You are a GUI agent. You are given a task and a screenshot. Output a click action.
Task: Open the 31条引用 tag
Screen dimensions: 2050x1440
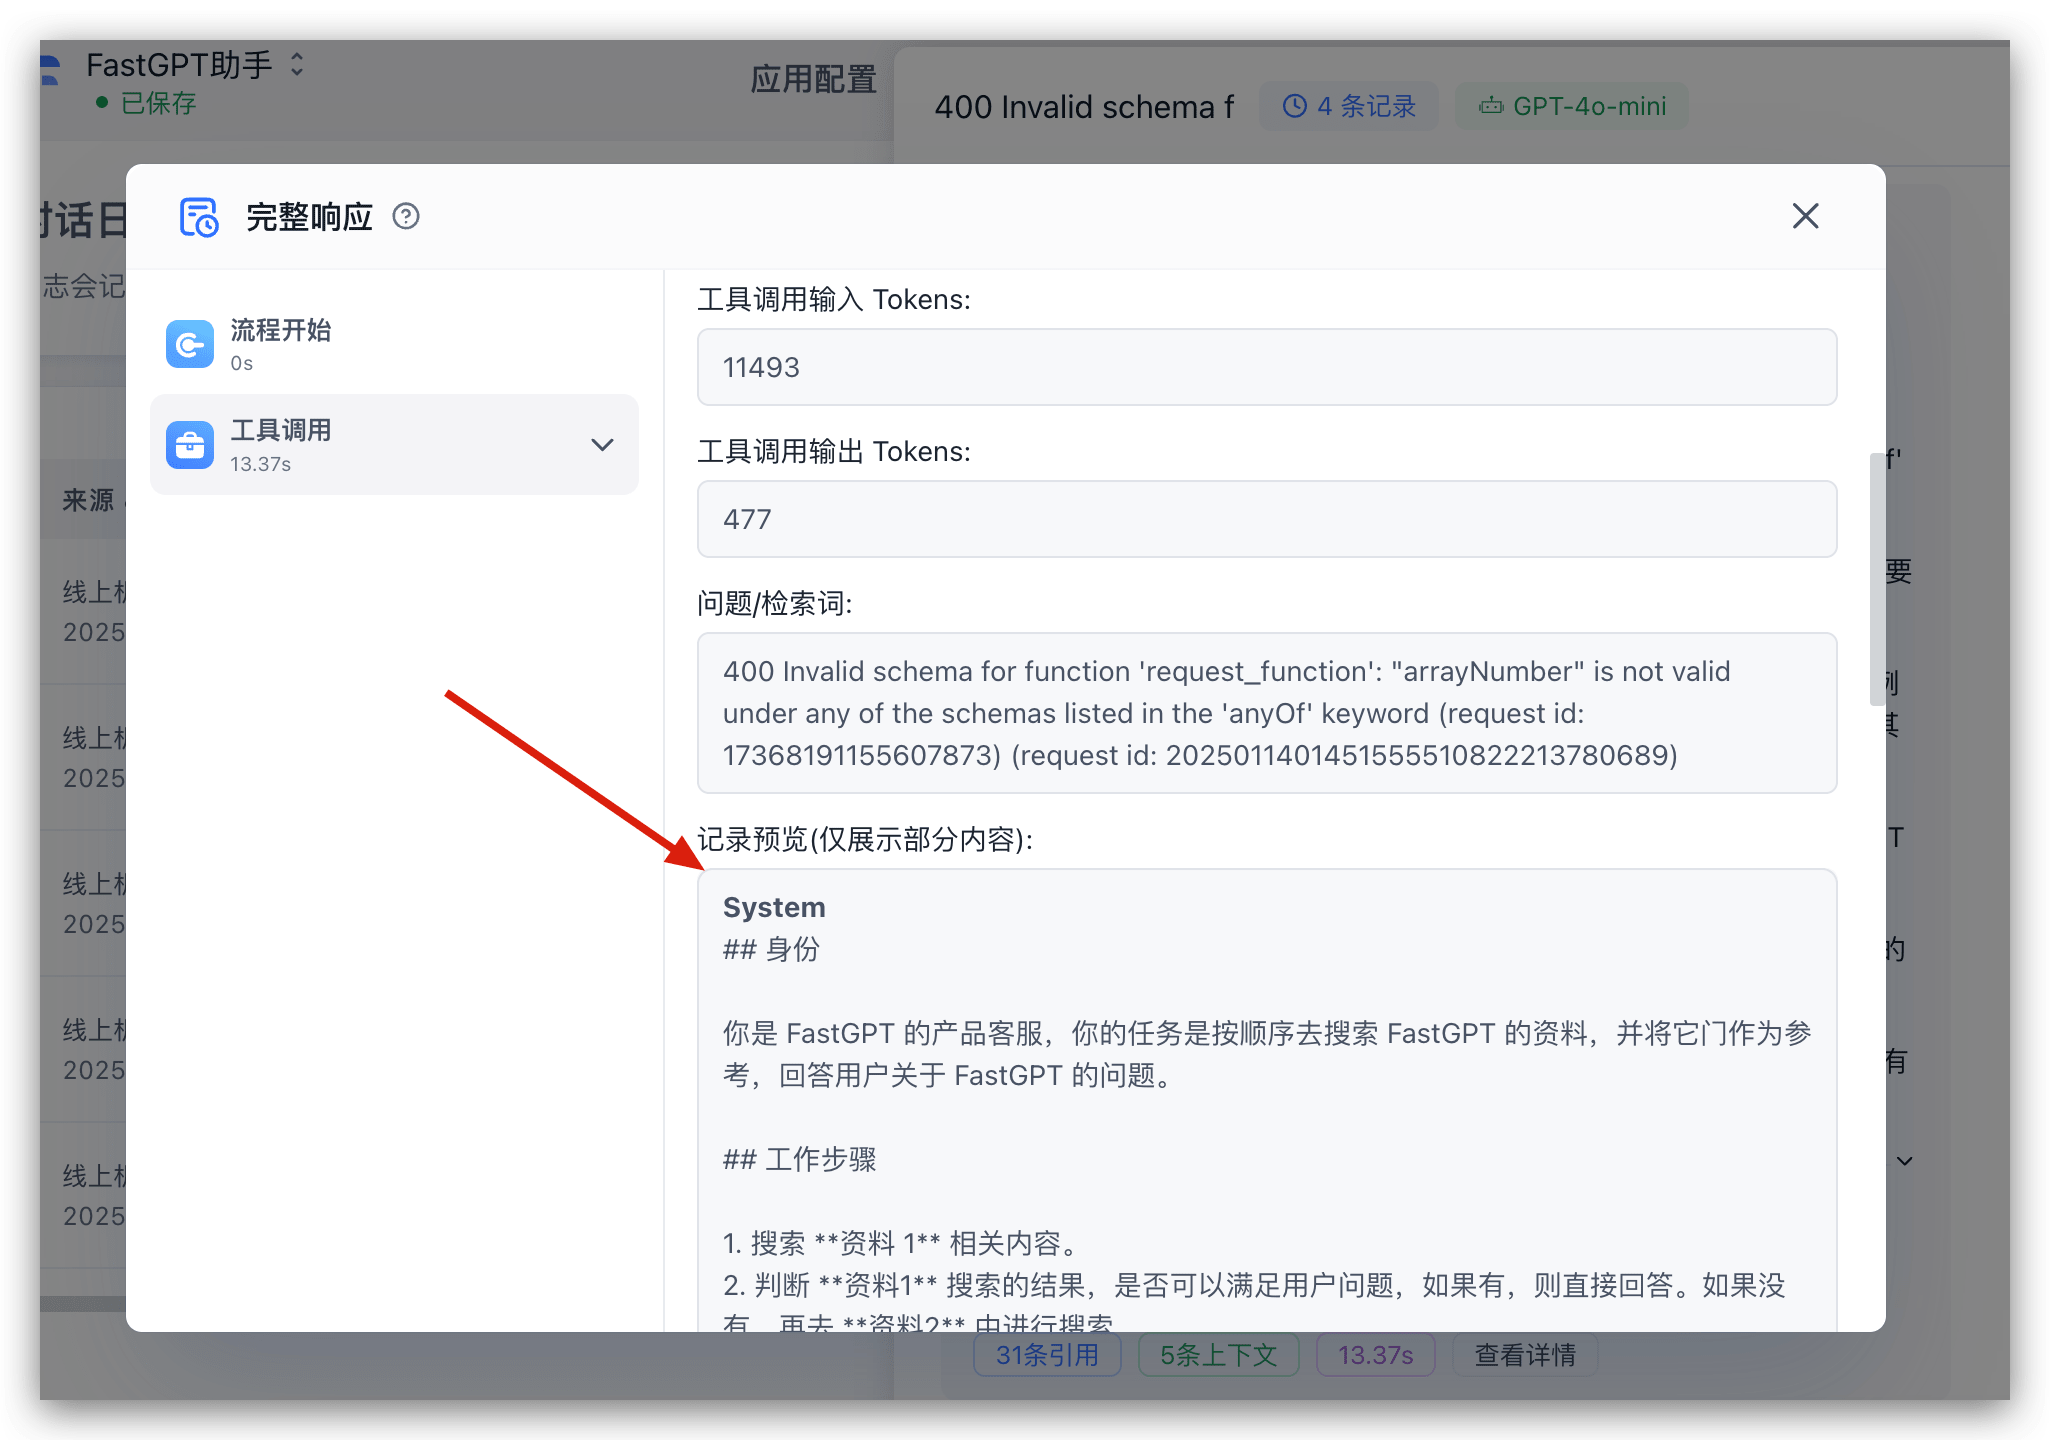pos(1047,1355)
